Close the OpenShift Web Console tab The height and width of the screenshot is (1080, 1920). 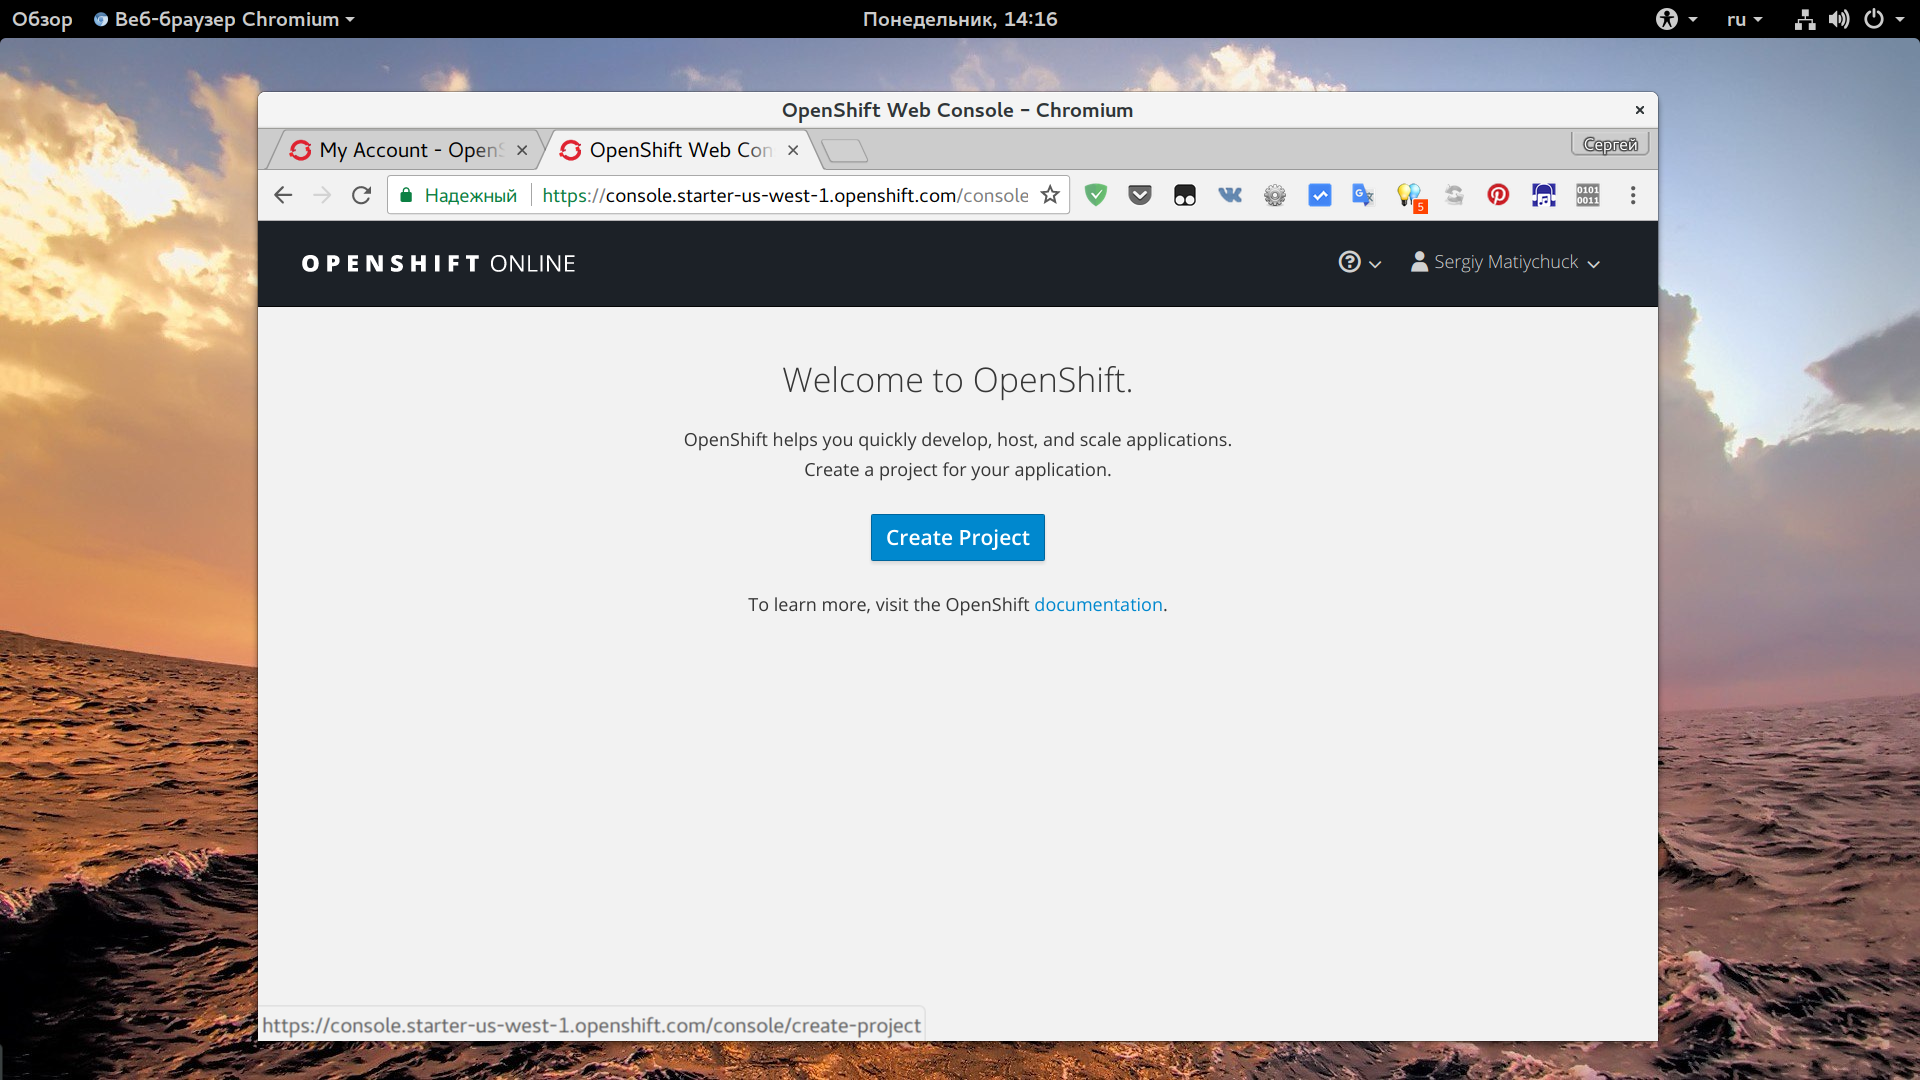click(793, 150)
